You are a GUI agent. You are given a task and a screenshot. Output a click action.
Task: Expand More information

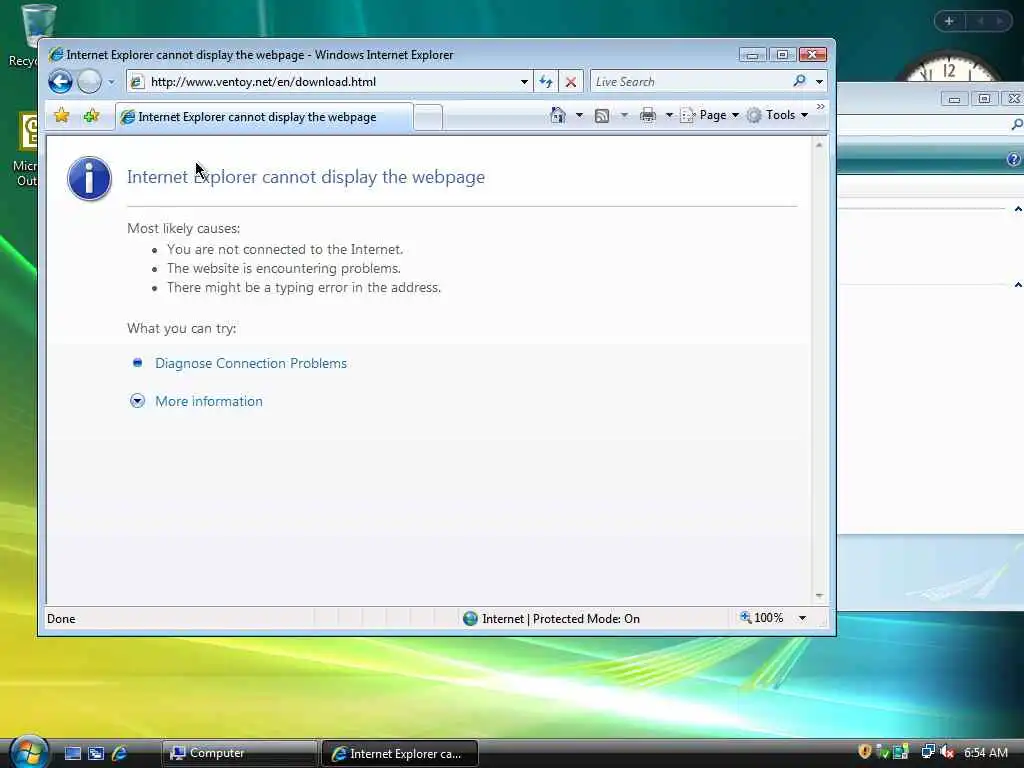tap(137, 401)
